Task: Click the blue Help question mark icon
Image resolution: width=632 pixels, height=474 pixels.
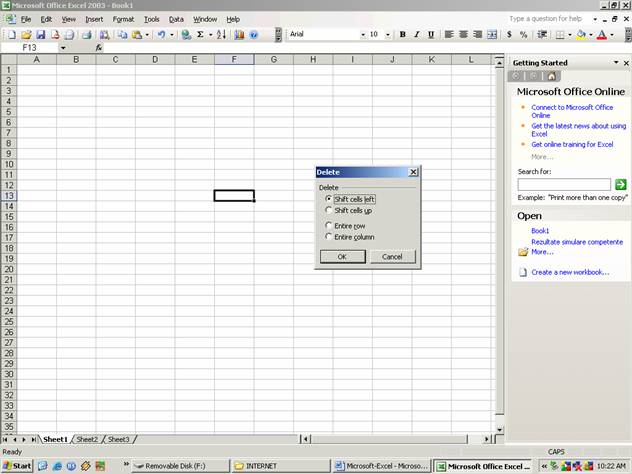Action: click(x=254, y=35)
